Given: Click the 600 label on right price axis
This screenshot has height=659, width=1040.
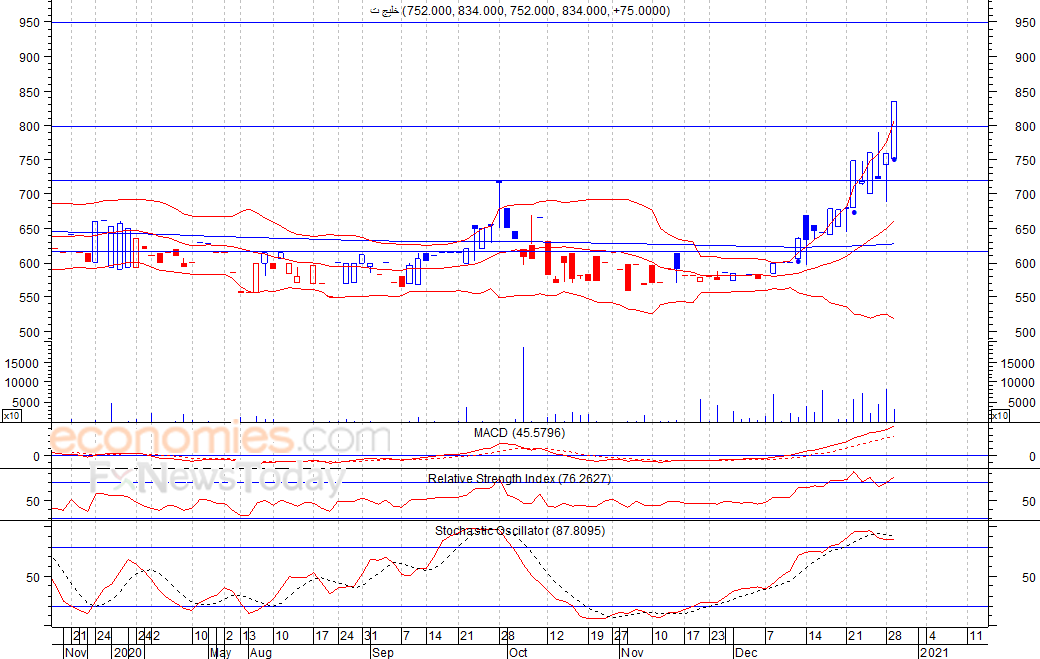Looking at the screenshot, I should coord(1025,263).
